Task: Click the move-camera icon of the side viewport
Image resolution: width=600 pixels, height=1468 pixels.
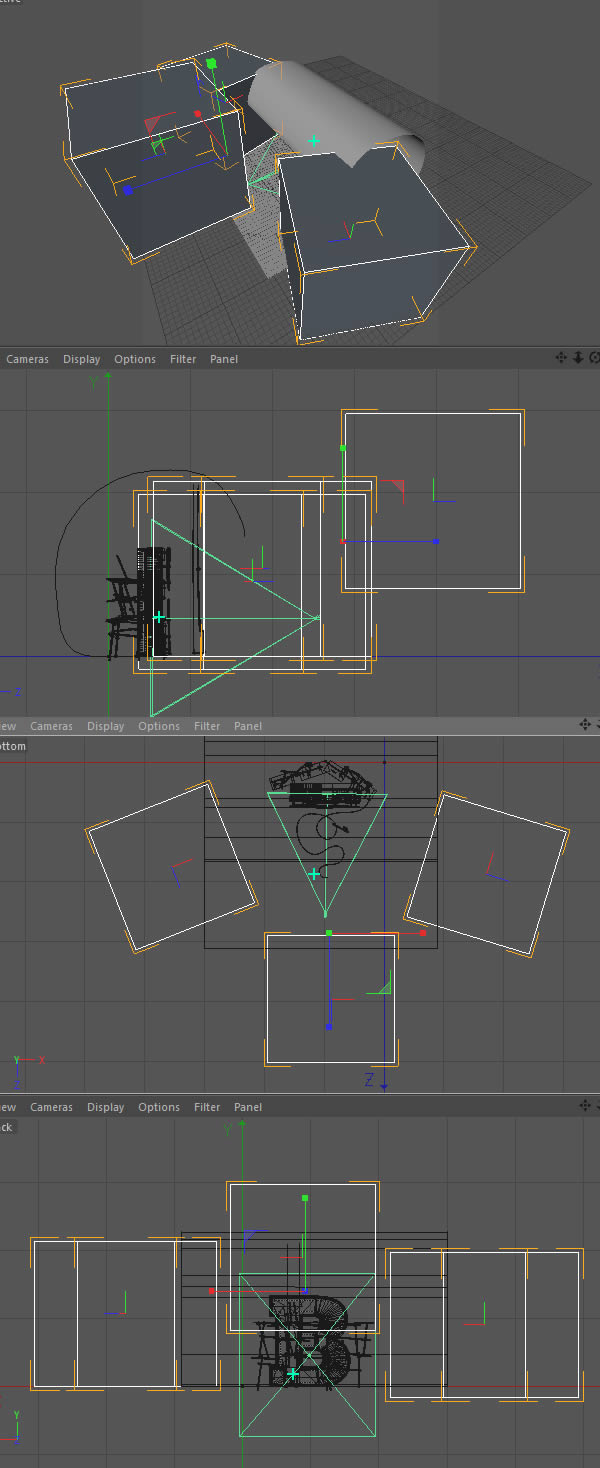Action: pos(561,358)
